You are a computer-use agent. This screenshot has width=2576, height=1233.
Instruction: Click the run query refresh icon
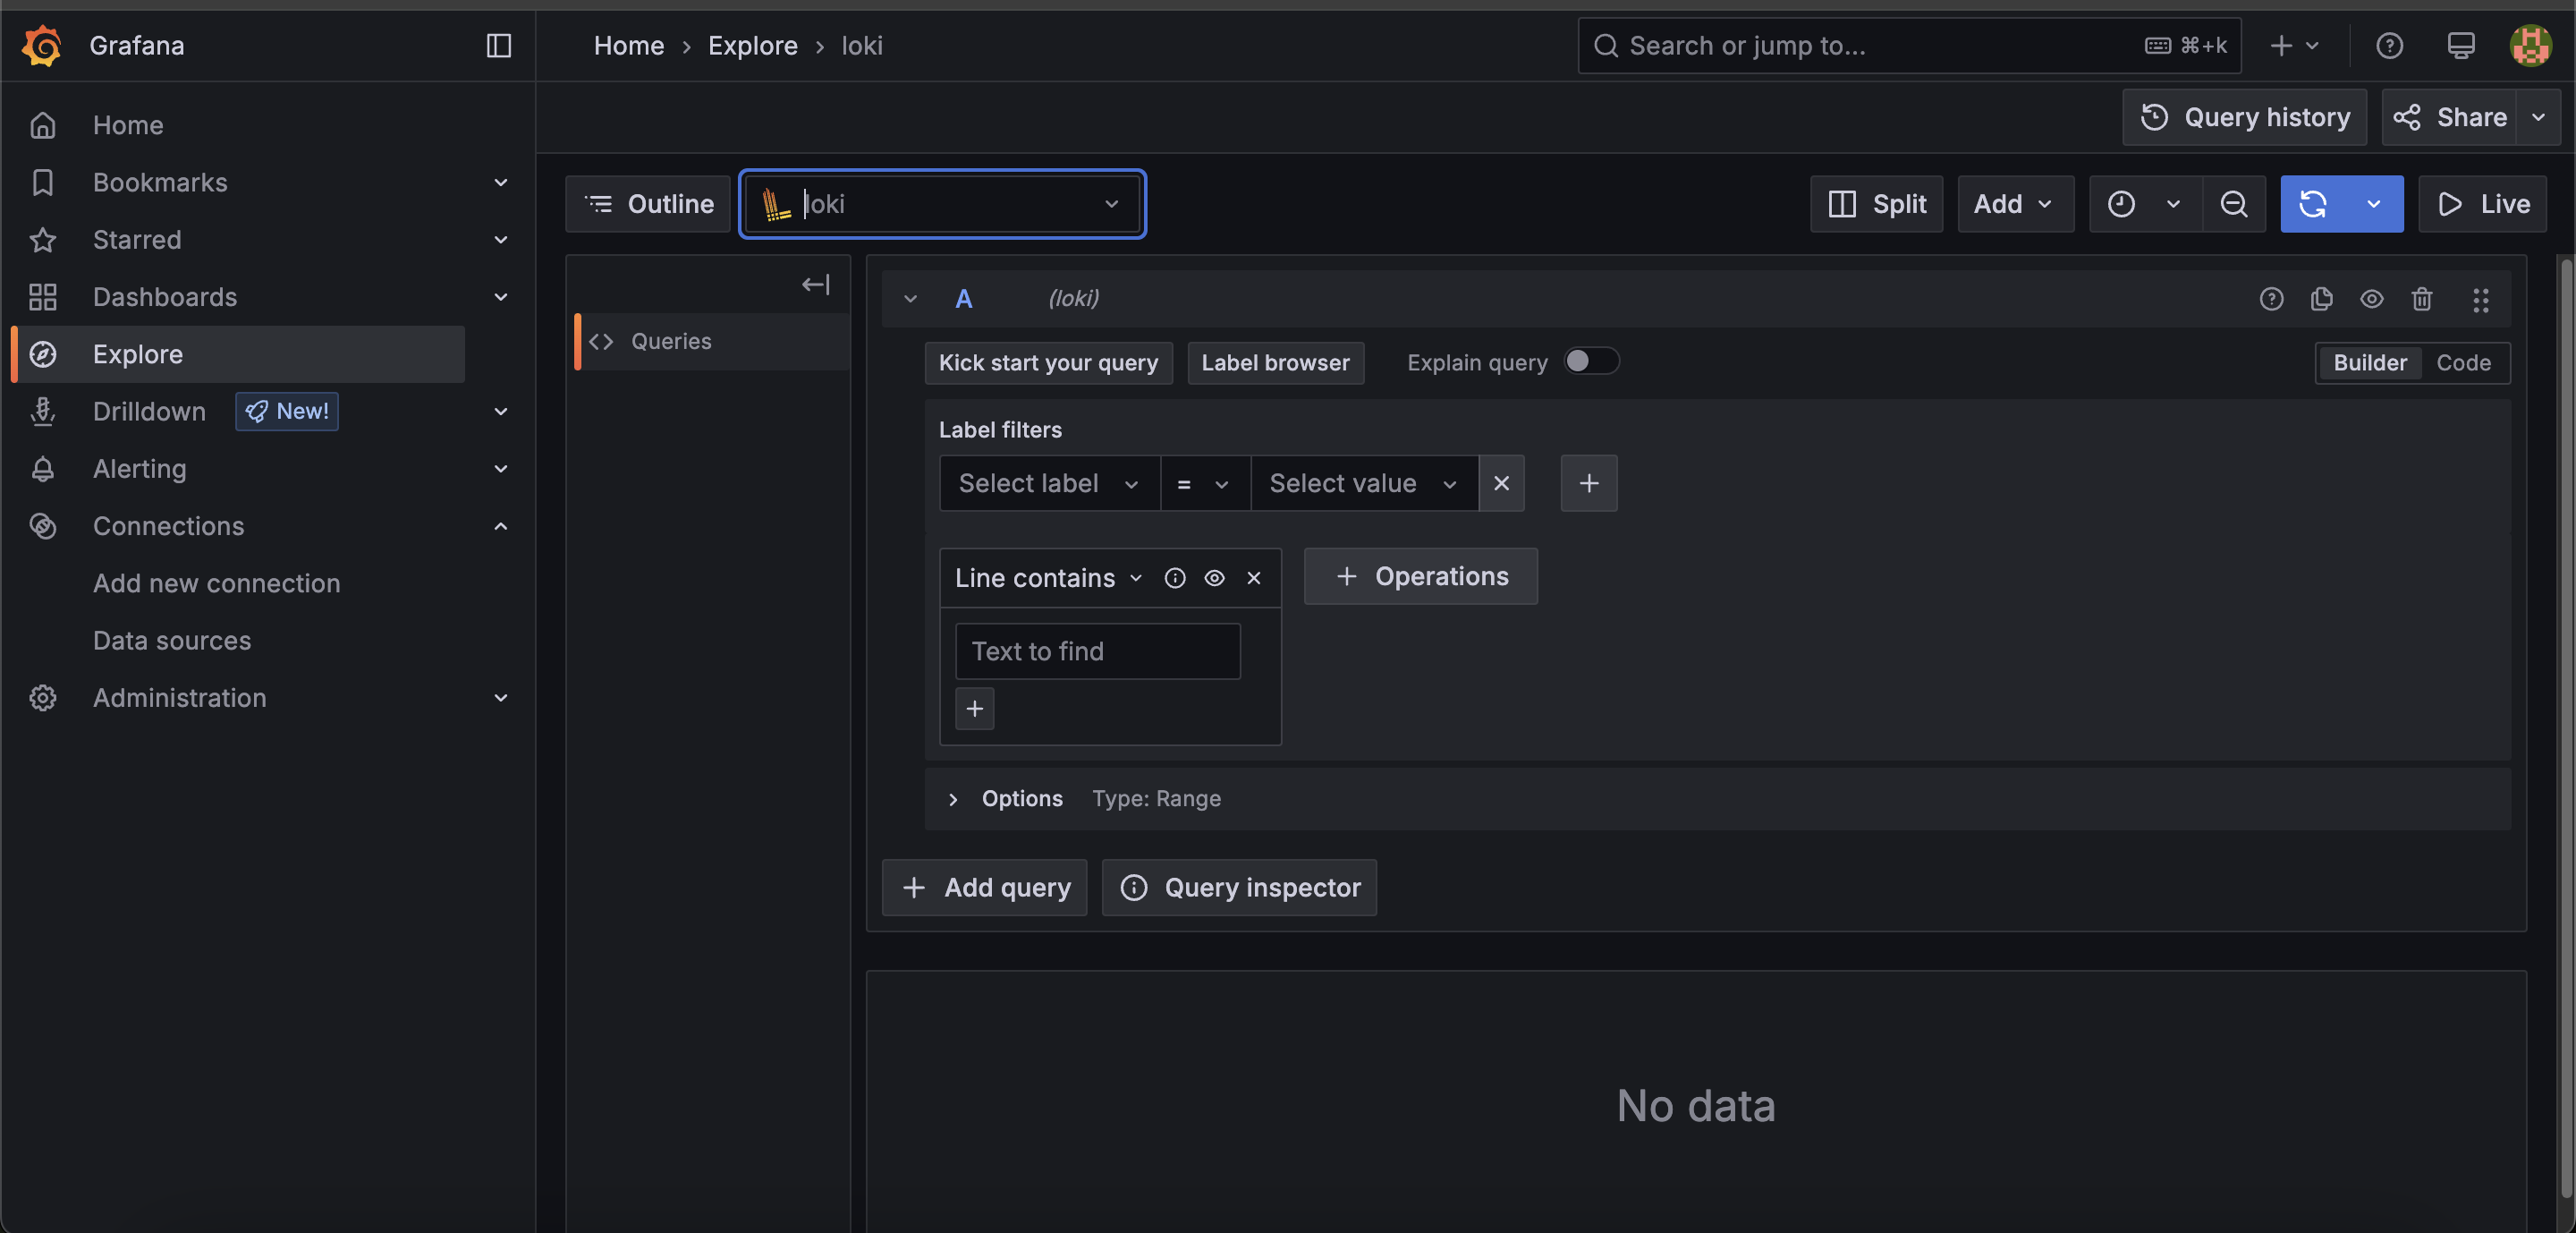coord(2313,204)
